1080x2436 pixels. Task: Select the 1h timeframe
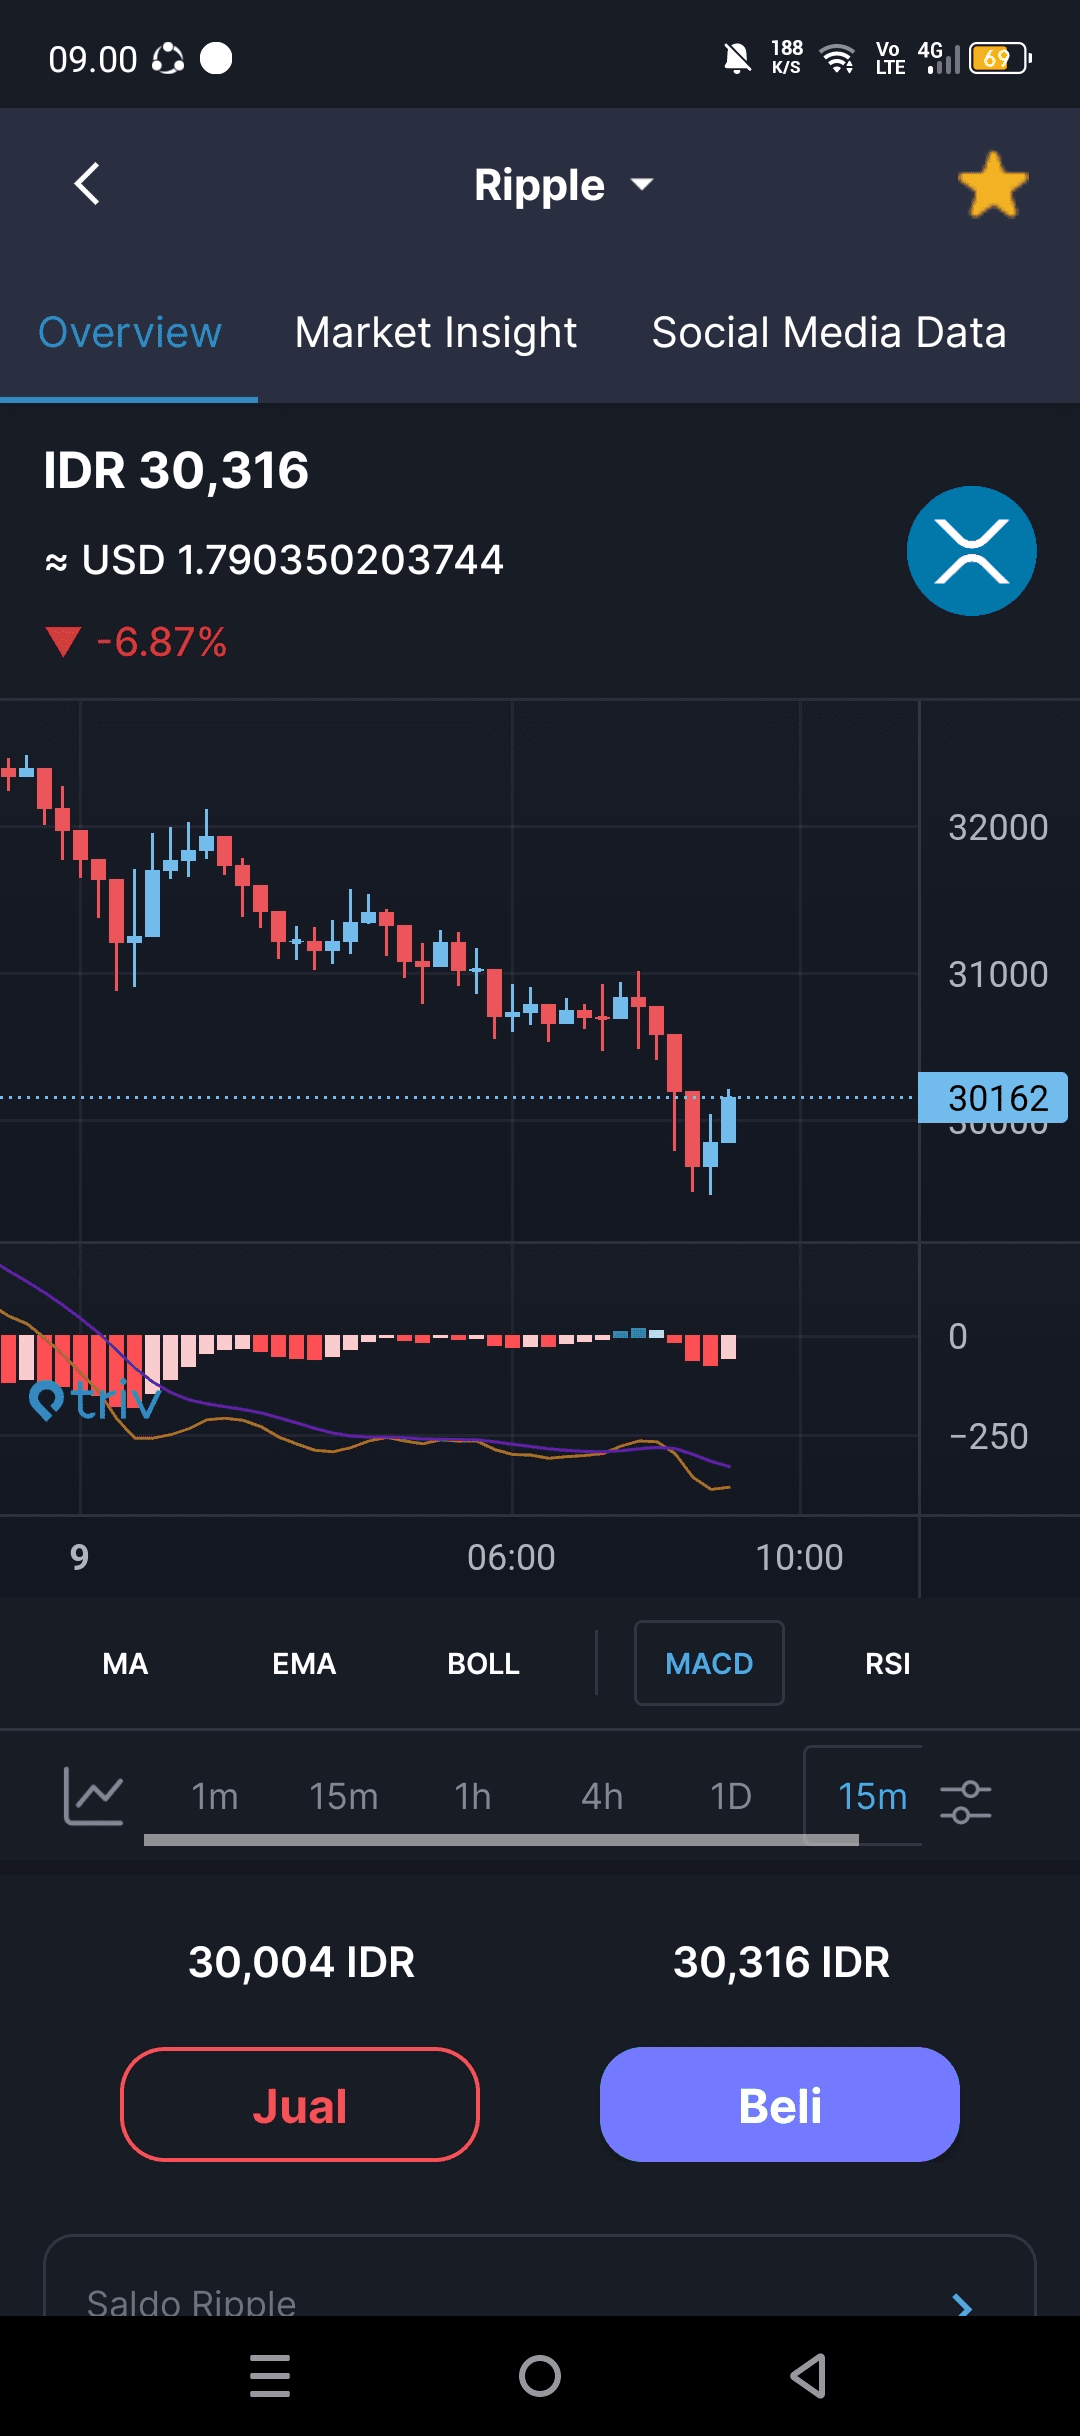[x=473, y=1797]
